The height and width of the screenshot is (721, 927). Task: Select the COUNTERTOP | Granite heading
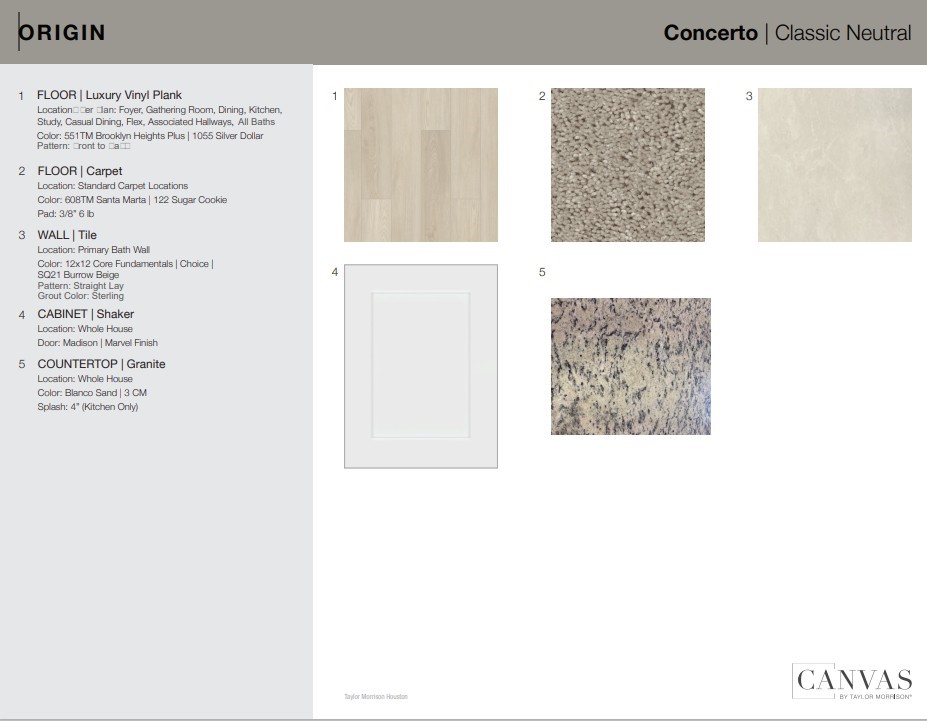(101, 363)
